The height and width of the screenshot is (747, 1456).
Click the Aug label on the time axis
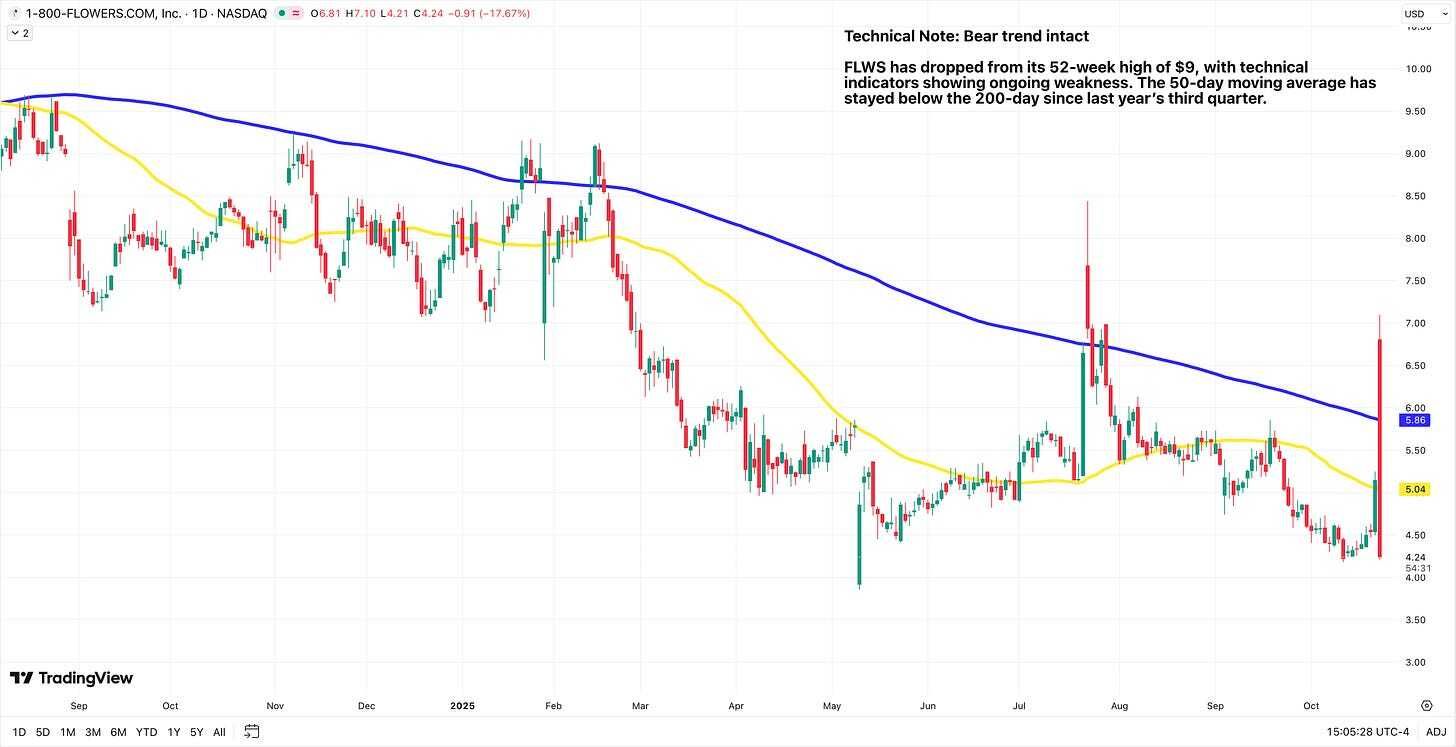click(1118, 705)
